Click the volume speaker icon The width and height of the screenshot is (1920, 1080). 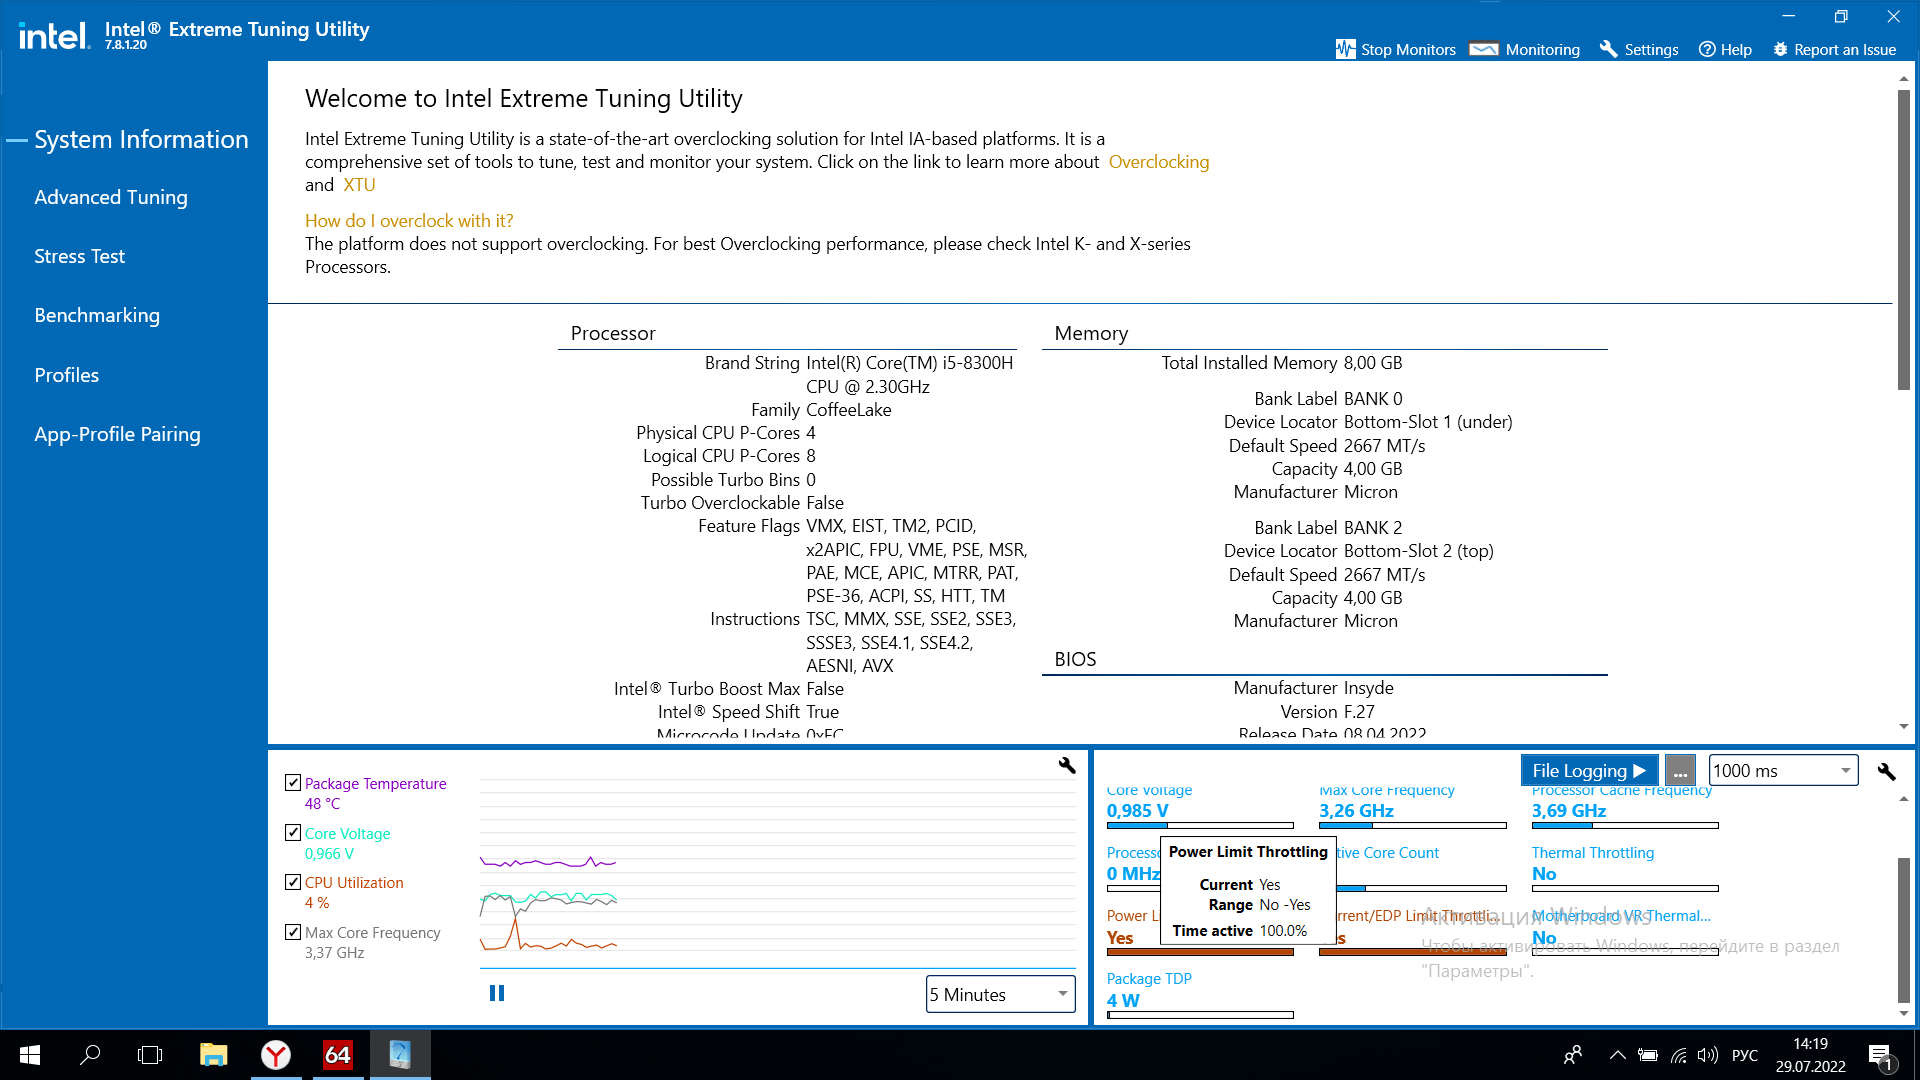pos(1708,1055)
